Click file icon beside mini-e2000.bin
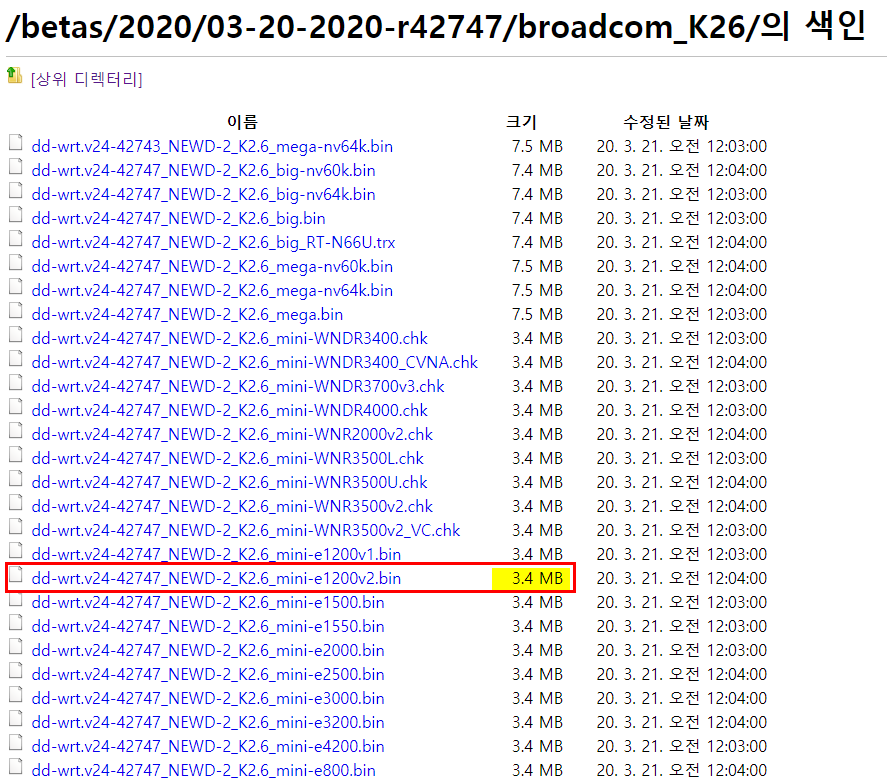 click(16, 647)
